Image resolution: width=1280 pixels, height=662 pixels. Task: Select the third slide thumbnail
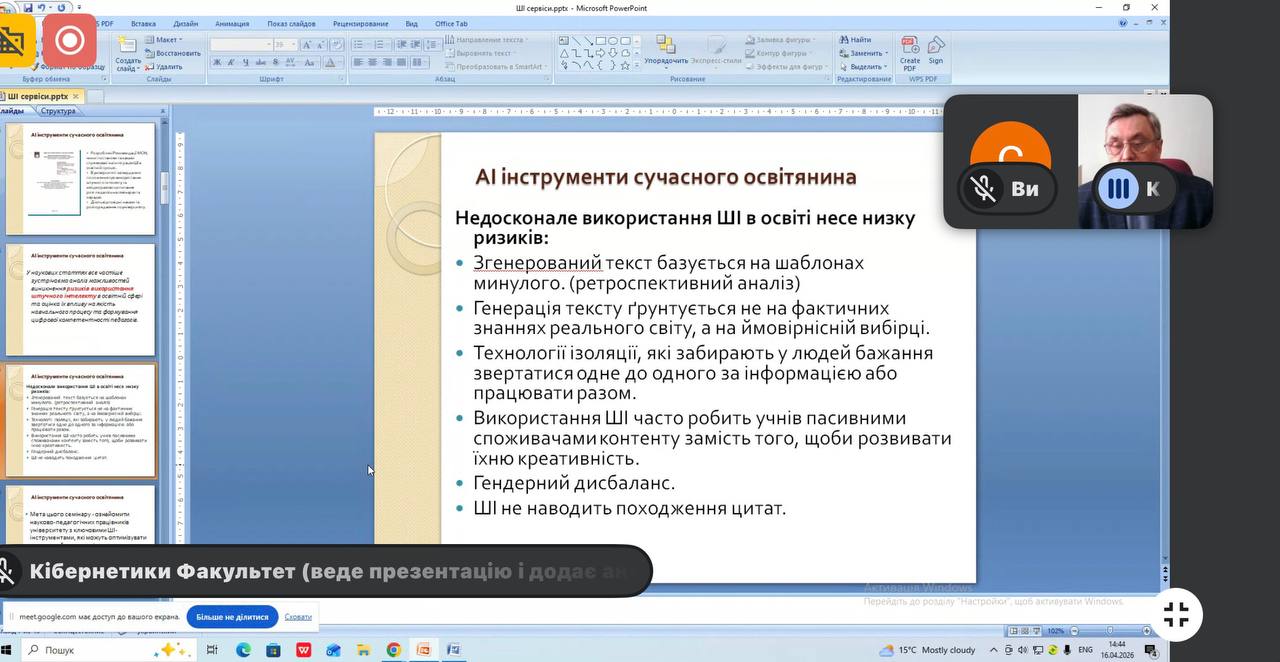point(80,420)
